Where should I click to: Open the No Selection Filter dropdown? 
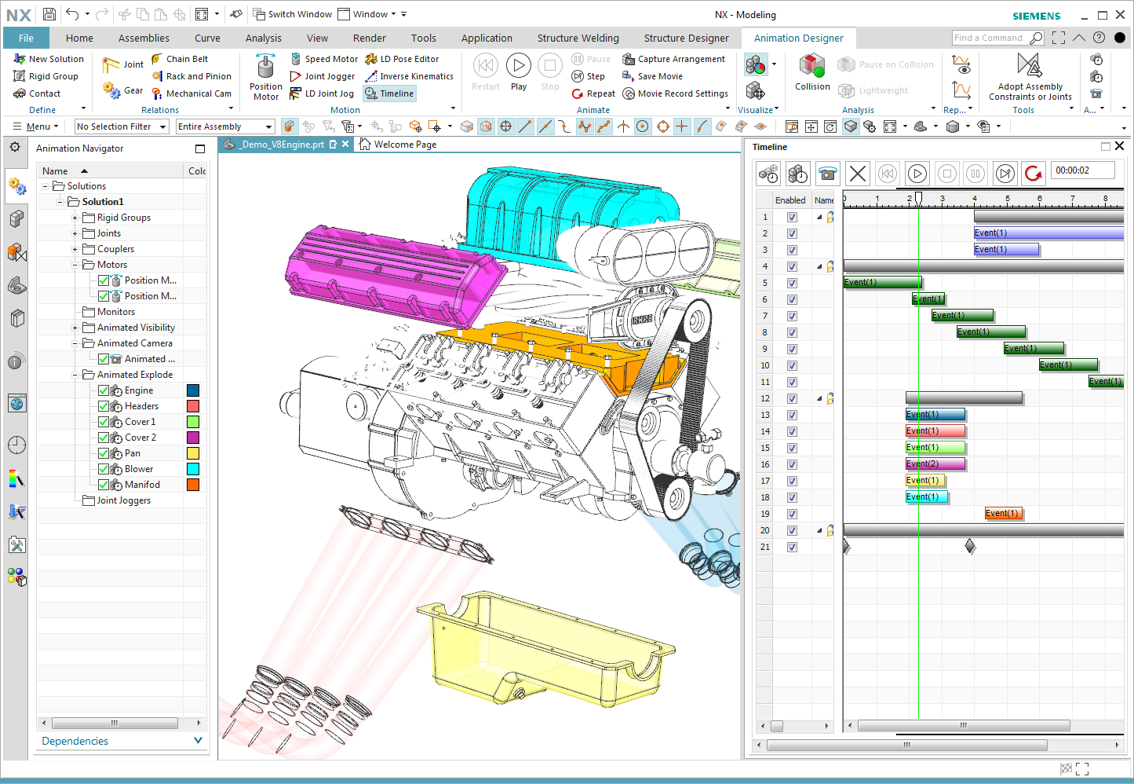pos(121,127)
